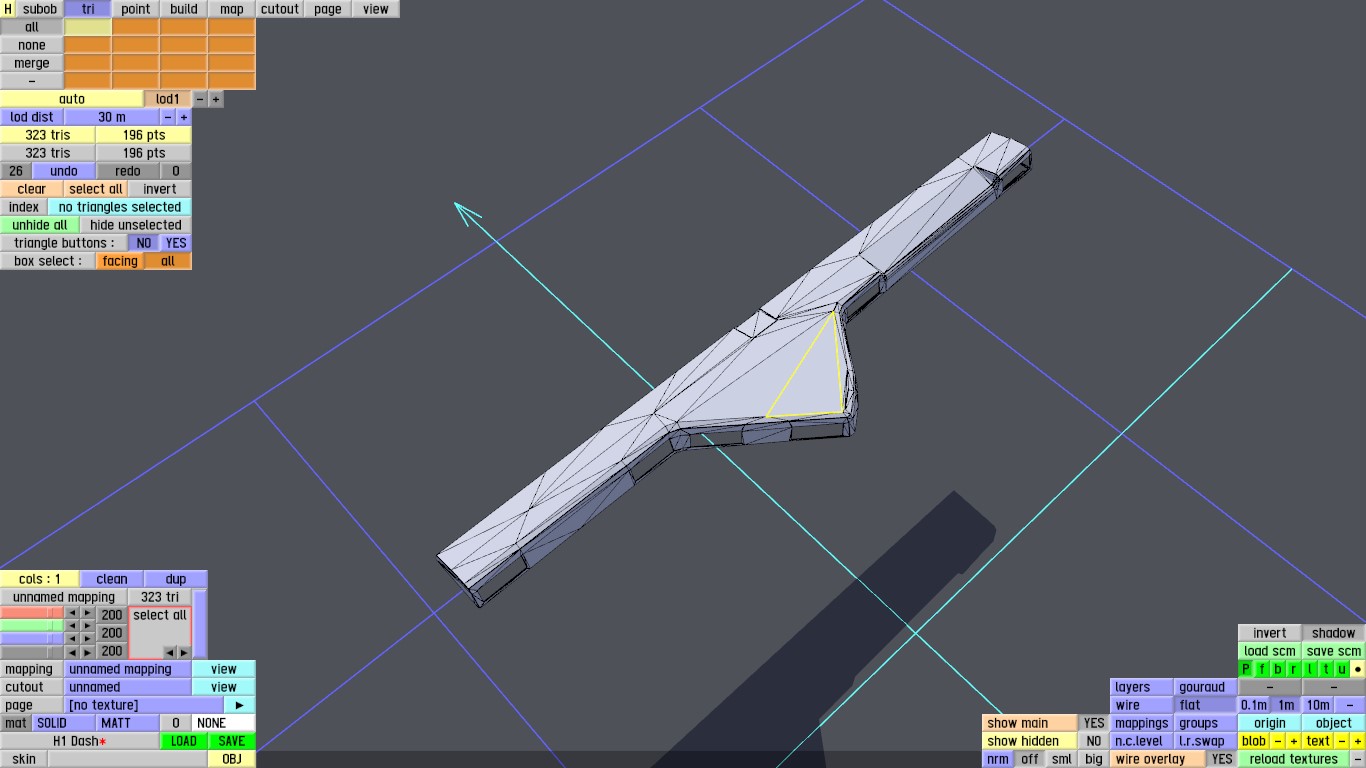This screenshot has height=768, width=1366.
Task: Click the empty skin name field
Action: 128,759
